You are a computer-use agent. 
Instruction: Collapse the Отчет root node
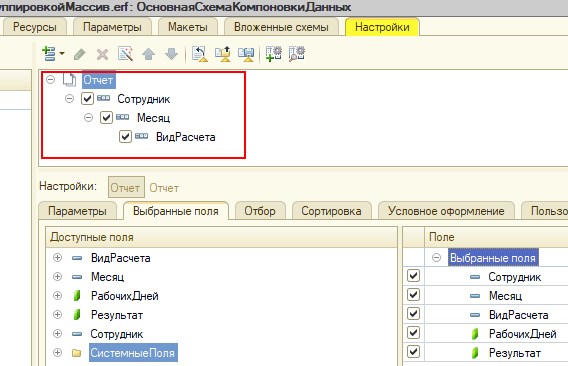(50, 79)
